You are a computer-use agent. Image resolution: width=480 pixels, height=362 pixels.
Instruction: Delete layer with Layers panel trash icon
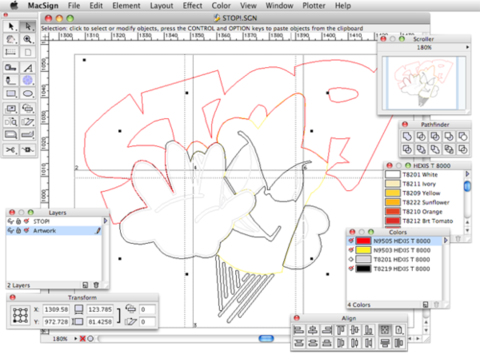(96, 285)
